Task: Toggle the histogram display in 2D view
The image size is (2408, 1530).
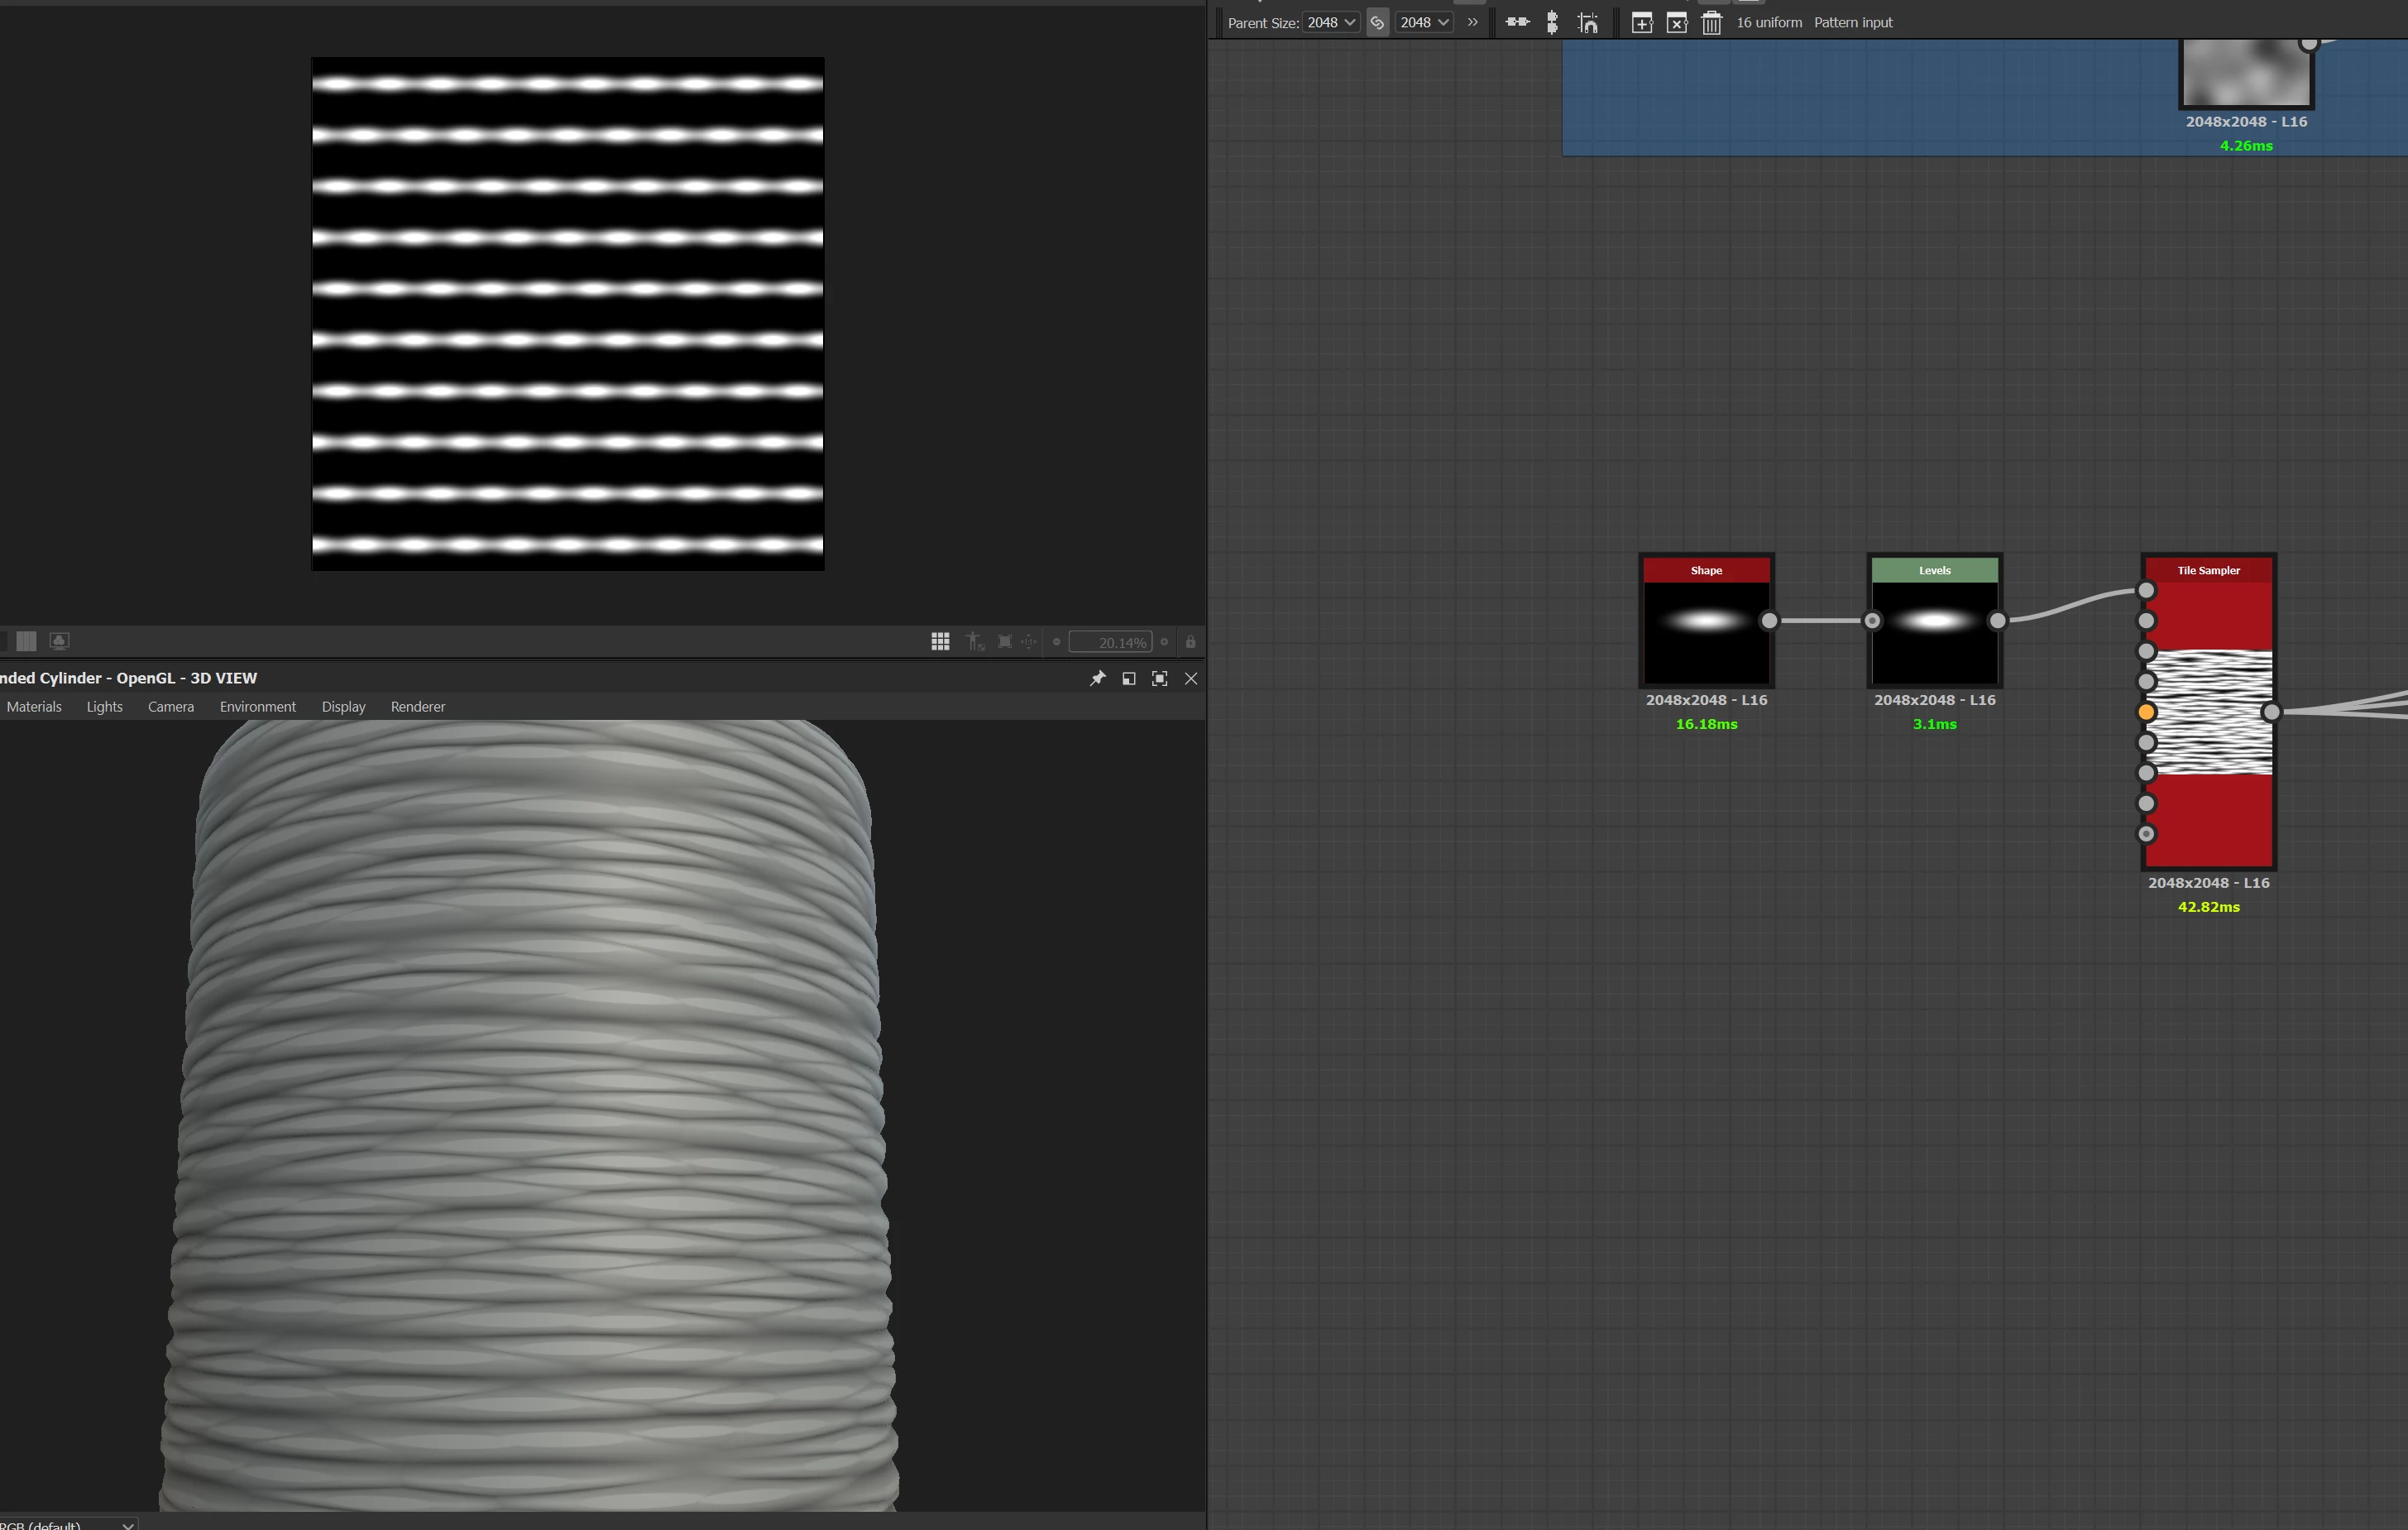Action: tap(27, 641)
